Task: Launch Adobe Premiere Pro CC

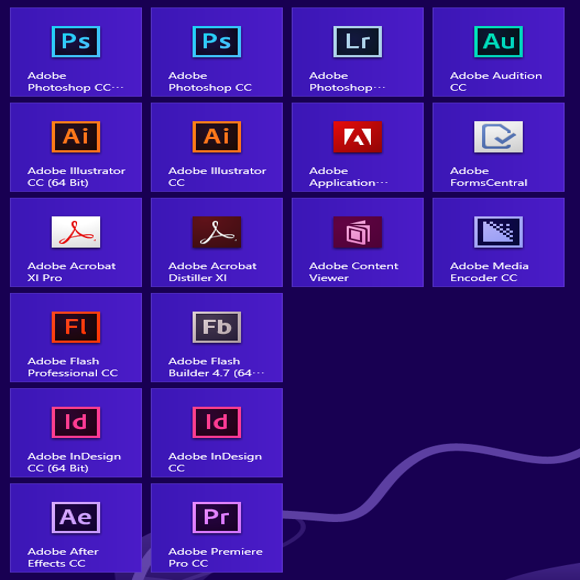Action: (217, 528)
